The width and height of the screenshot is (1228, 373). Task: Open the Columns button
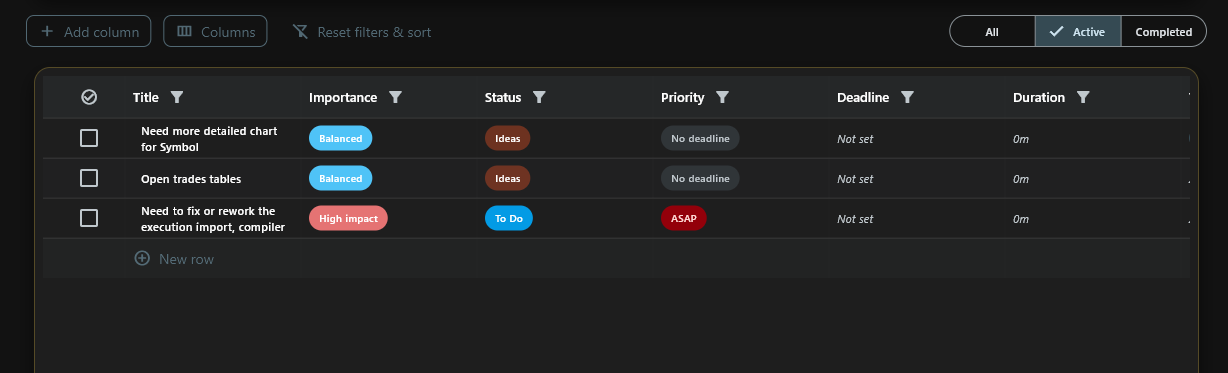click(x=215, y=31)
